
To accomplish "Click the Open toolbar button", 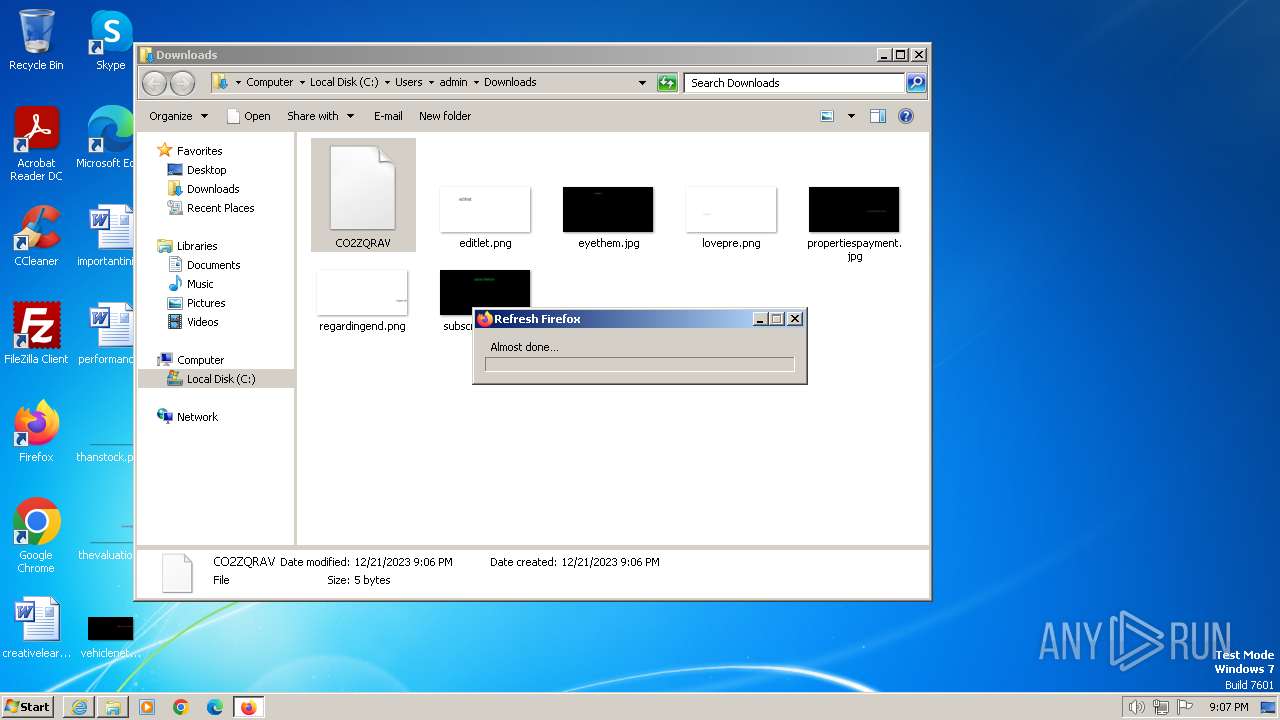I will coord(248,116).
